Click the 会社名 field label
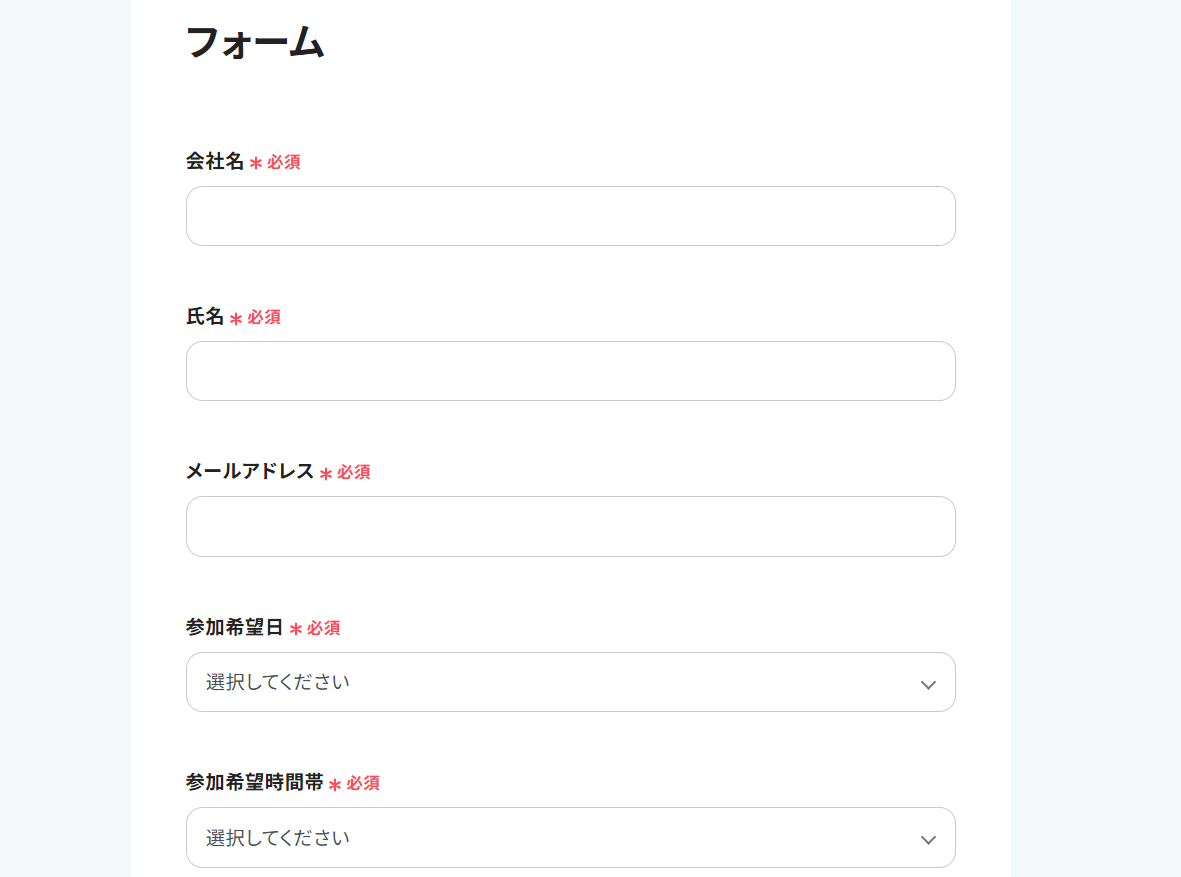Viewport: 1181px width, 877px height. click(215, 161)
